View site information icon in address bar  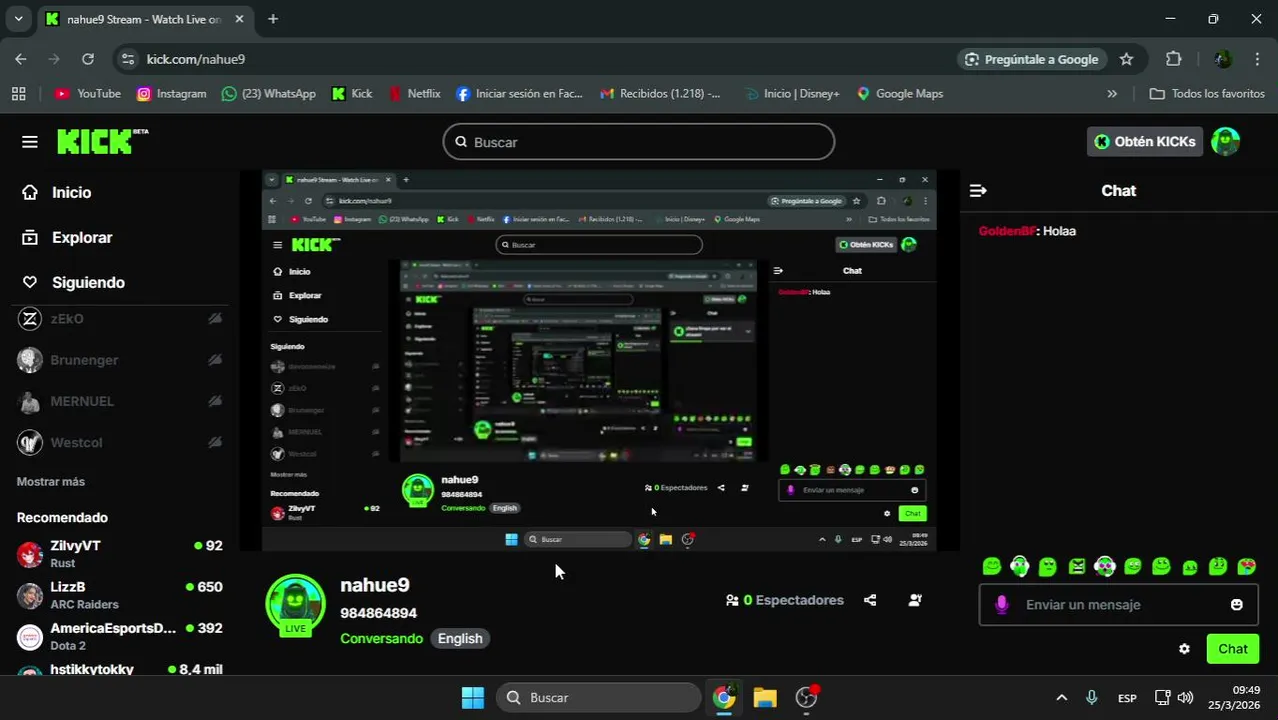coord(127,59)
